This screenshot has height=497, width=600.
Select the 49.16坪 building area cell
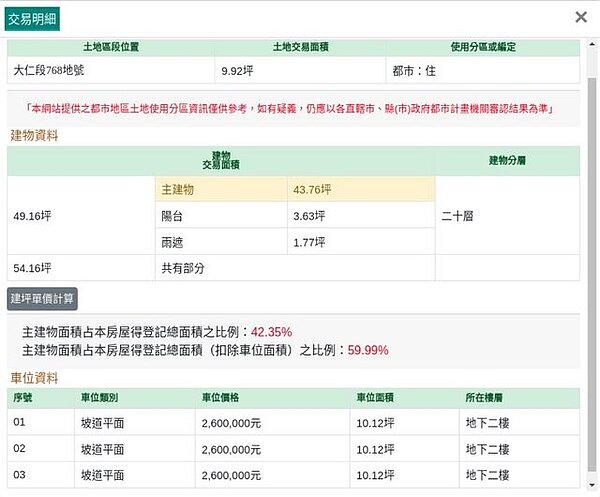point(81,216)
